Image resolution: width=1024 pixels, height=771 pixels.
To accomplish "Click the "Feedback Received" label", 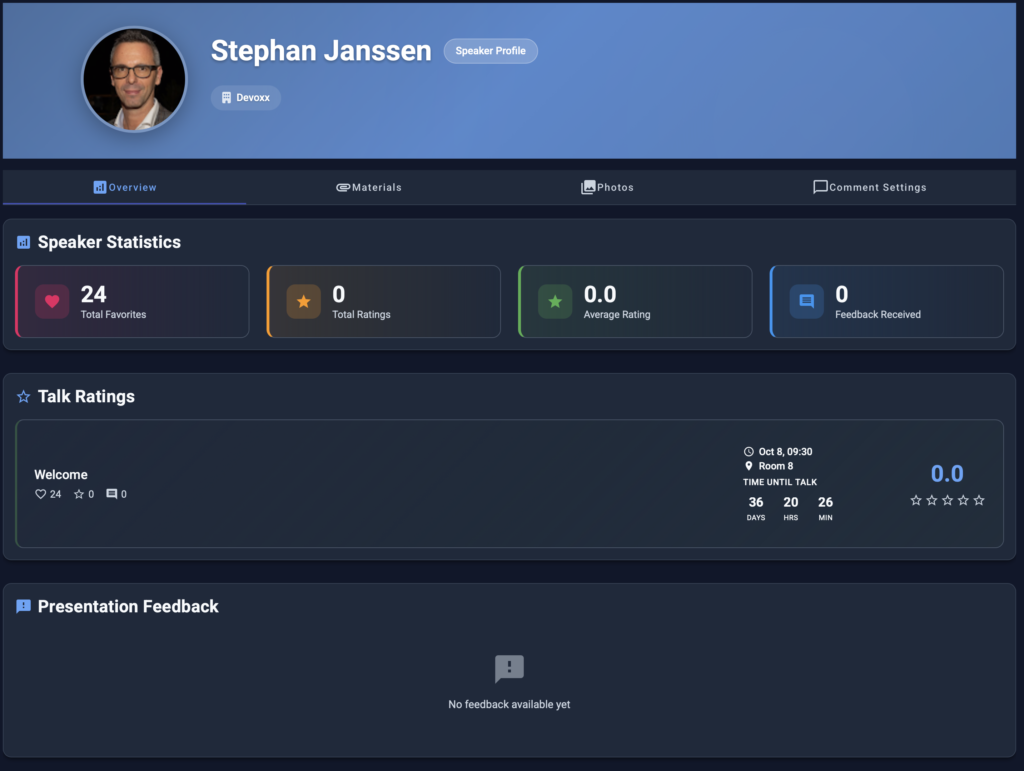I will click(878, 315).
